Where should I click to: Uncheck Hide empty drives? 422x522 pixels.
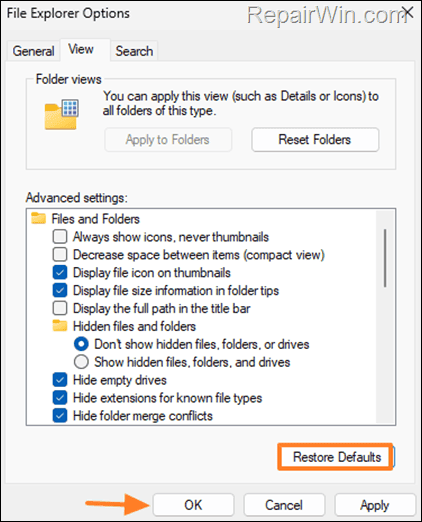[x=60, y=380]
